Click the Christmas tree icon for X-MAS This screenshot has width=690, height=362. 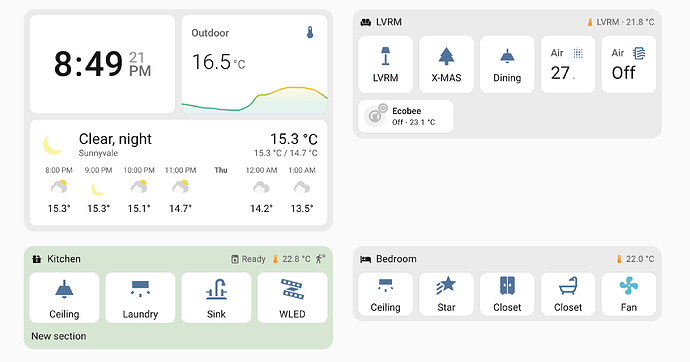point(446,56)
